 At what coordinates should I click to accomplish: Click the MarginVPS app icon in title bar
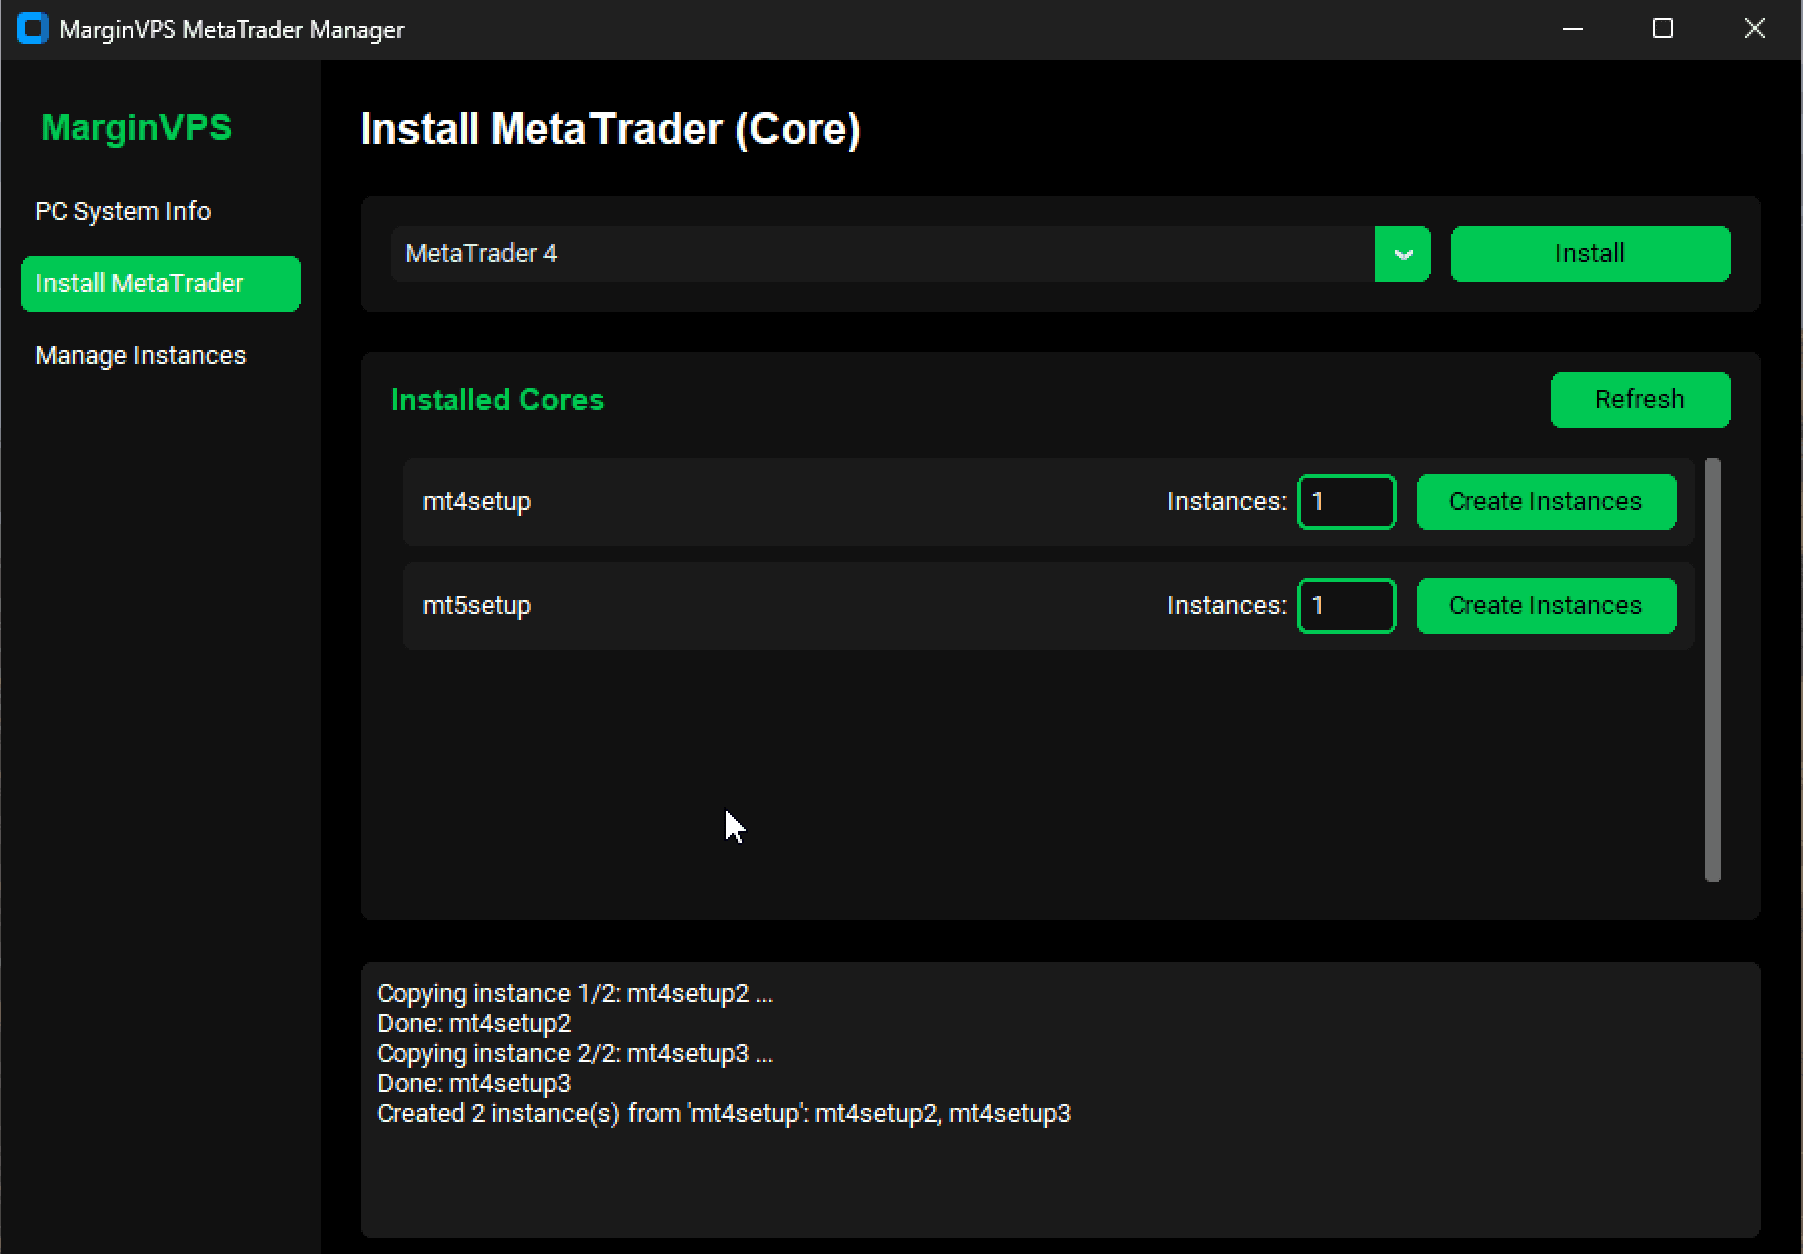pyautogui.click(x=33, y=29)
